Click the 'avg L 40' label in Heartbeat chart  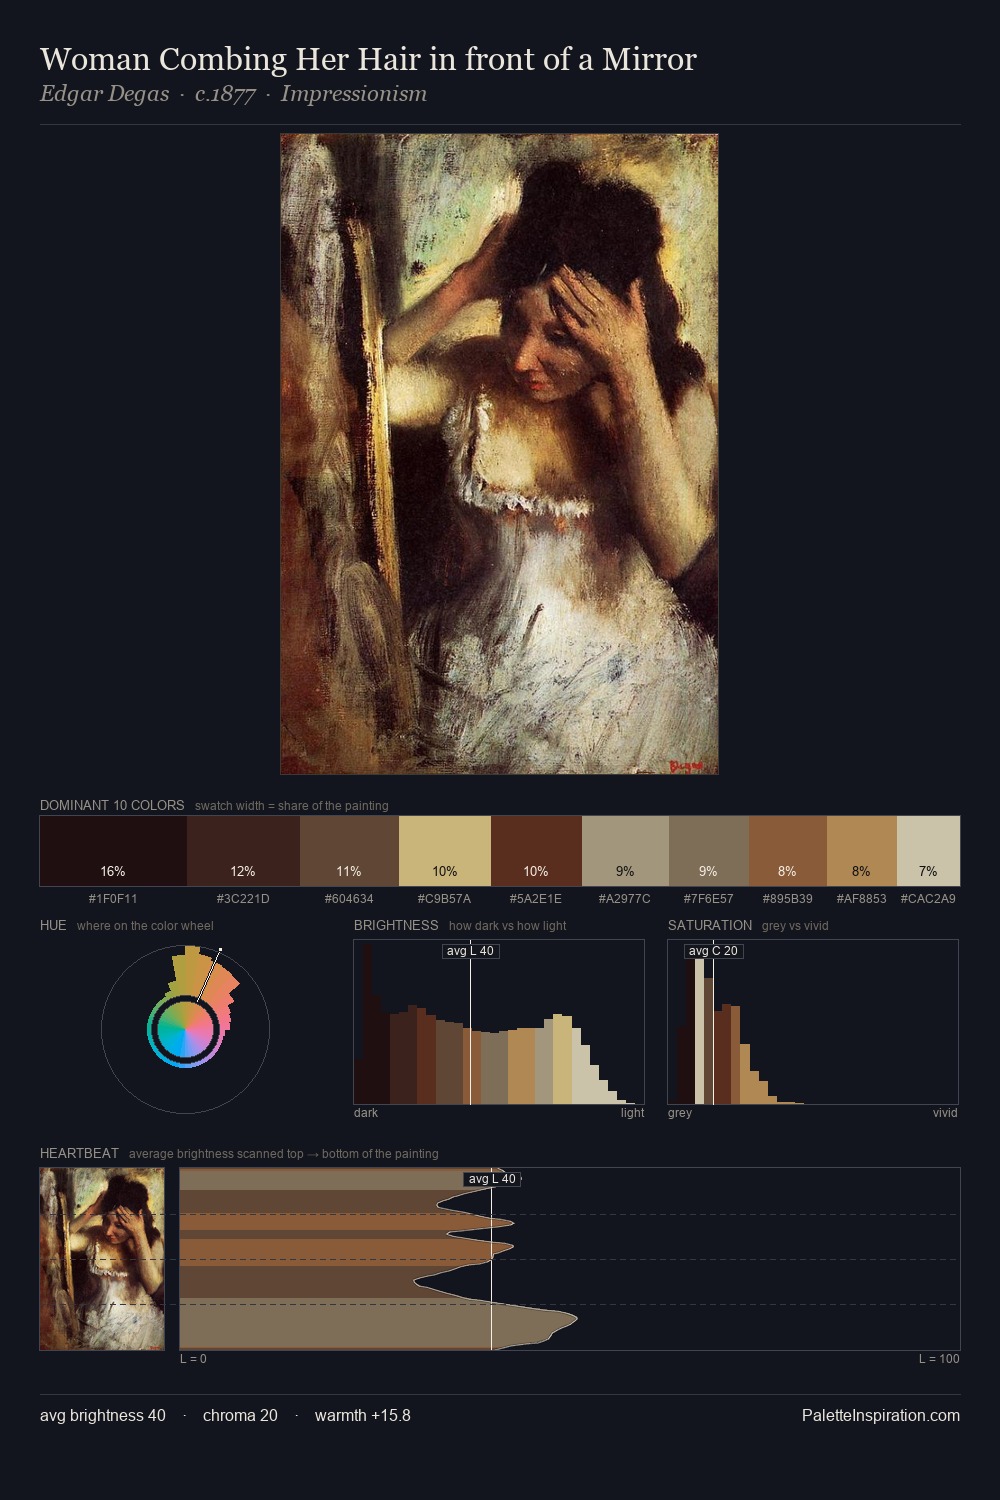pos(492,1179)
